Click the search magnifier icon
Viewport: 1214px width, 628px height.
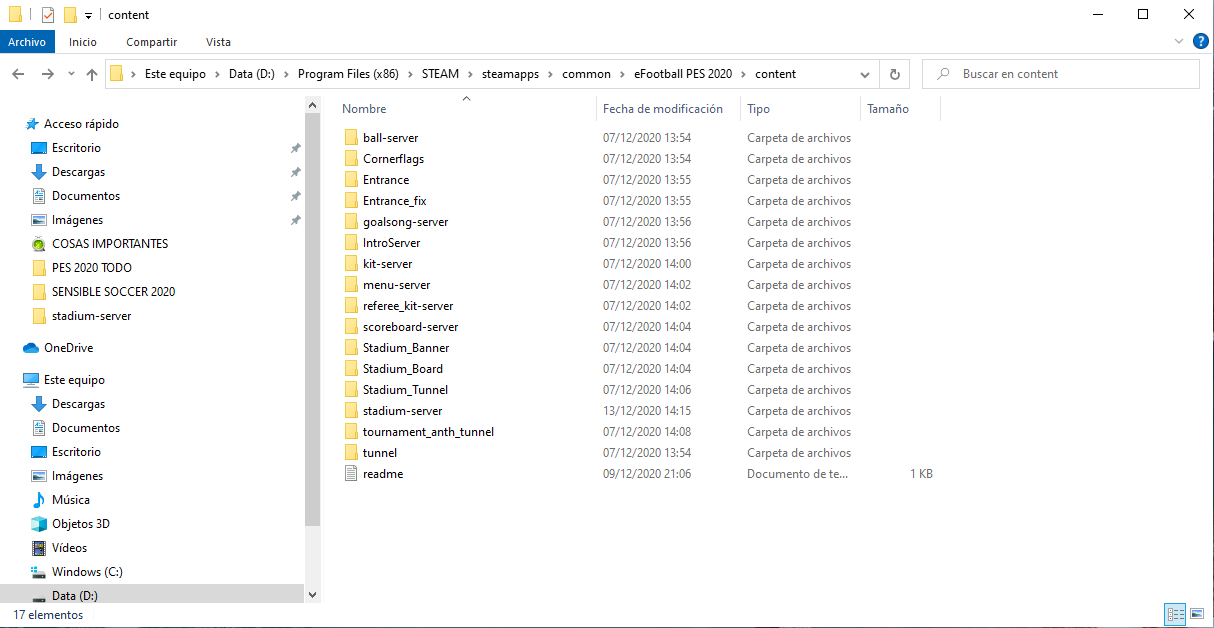click(x=941, y=74)
